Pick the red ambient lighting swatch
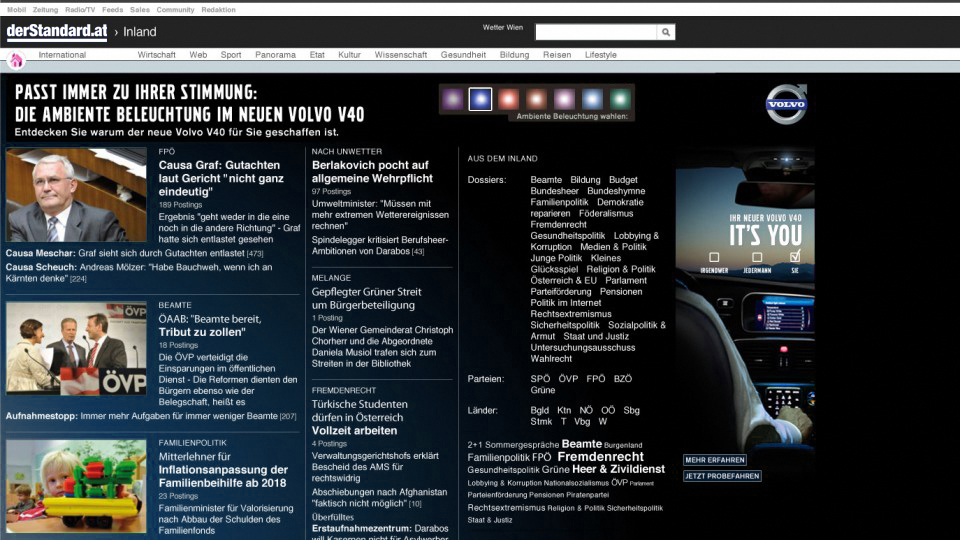The height and width of the screenshot is (540, 960). (x=508, y=99)
